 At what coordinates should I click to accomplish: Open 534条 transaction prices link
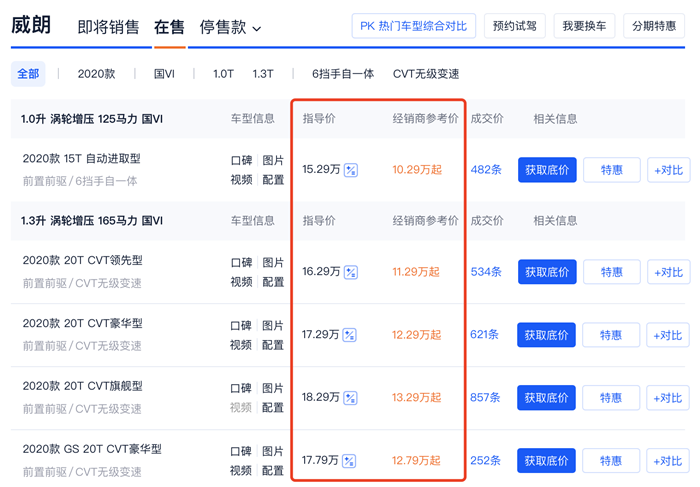click(486, 272)
